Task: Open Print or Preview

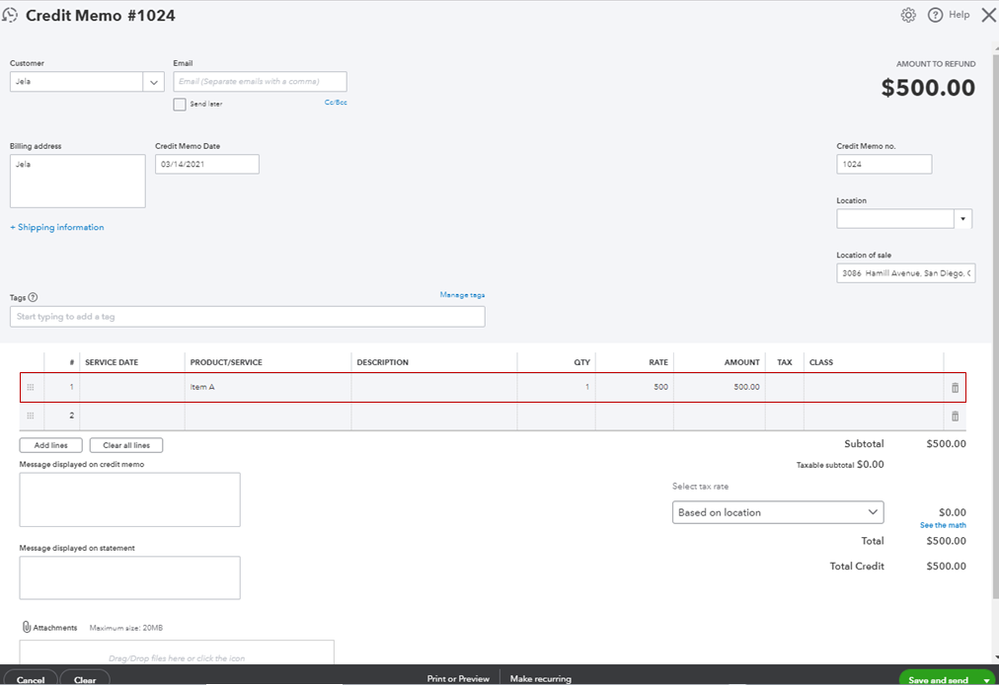Action: (458, 679)
